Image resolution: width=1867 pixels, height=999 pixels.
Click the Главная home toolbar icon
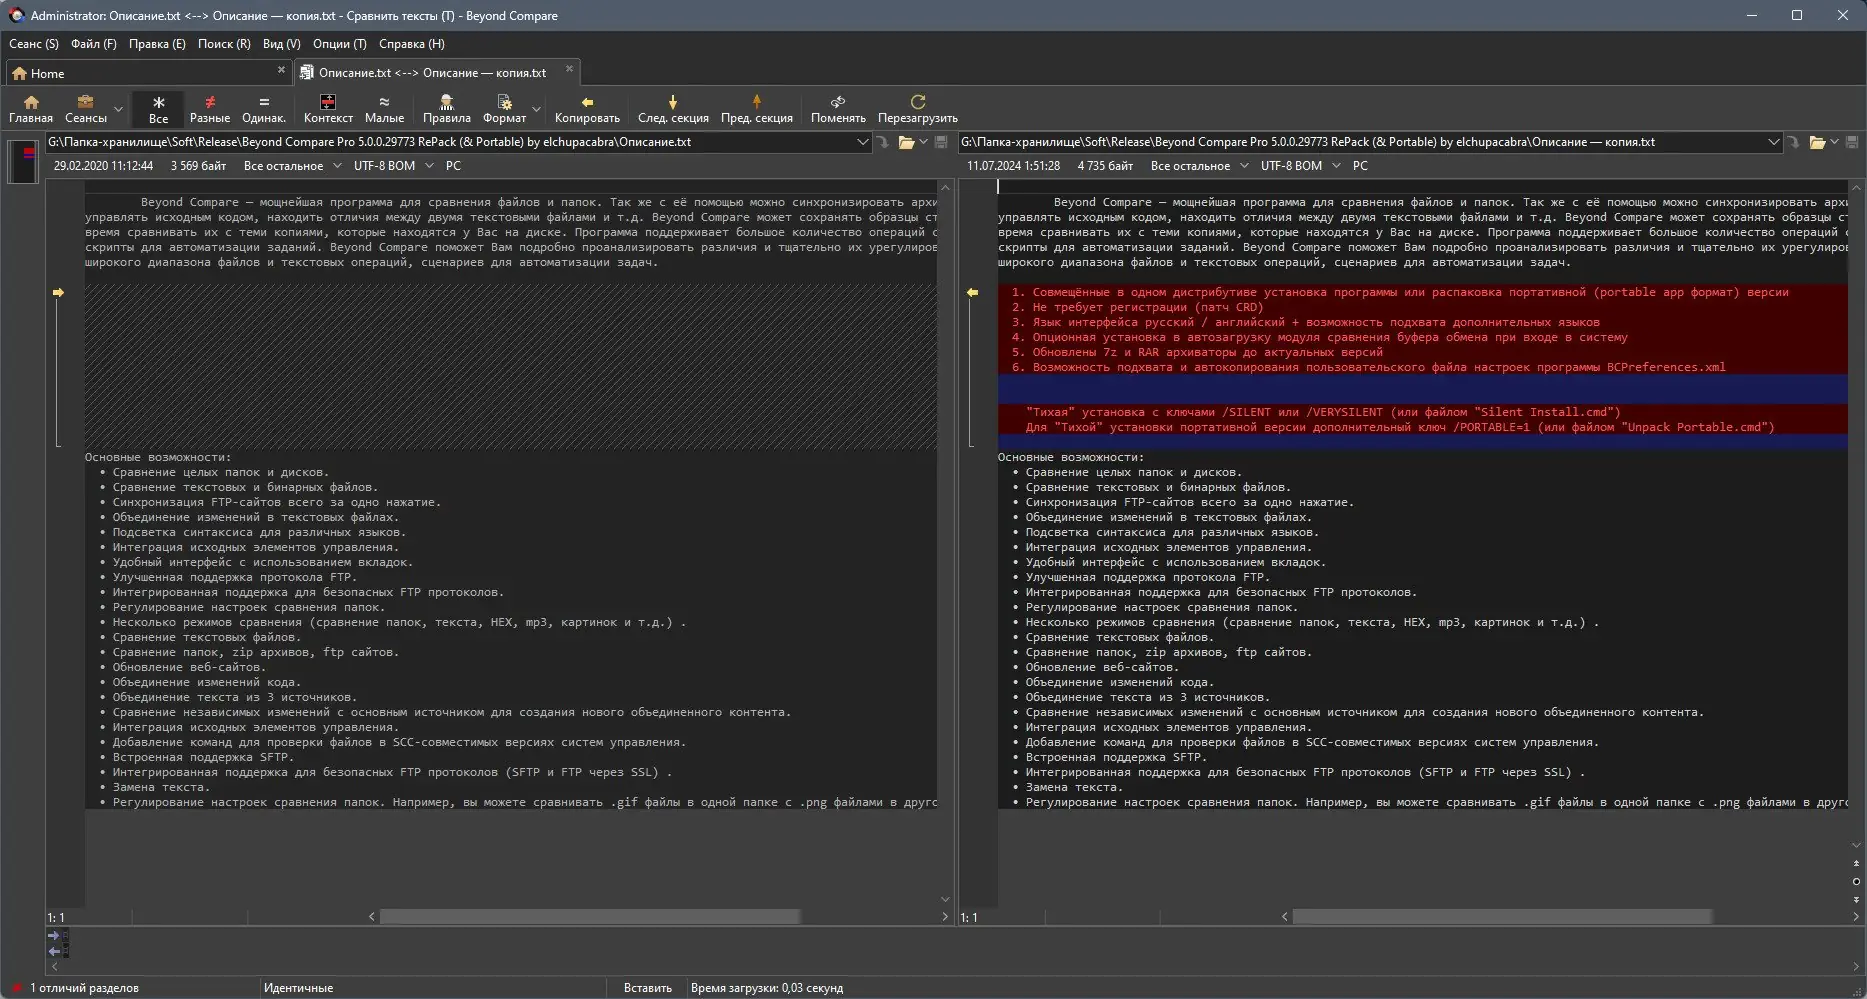[31, 109]
